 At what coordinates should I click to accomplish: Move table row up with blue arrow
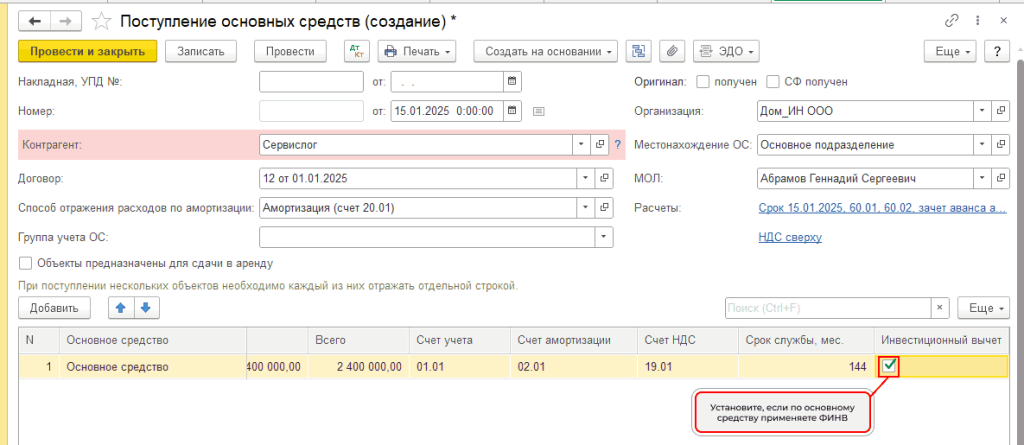(x=121, y=308)
